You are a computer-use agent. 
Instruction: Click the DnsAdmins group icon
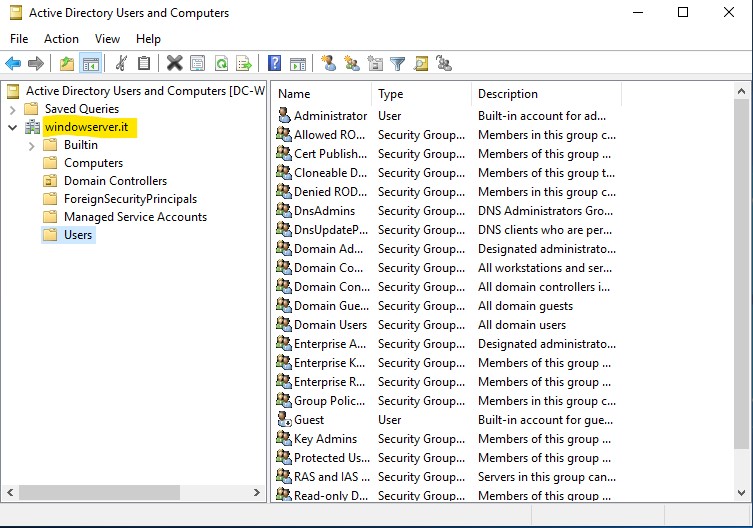284,210
